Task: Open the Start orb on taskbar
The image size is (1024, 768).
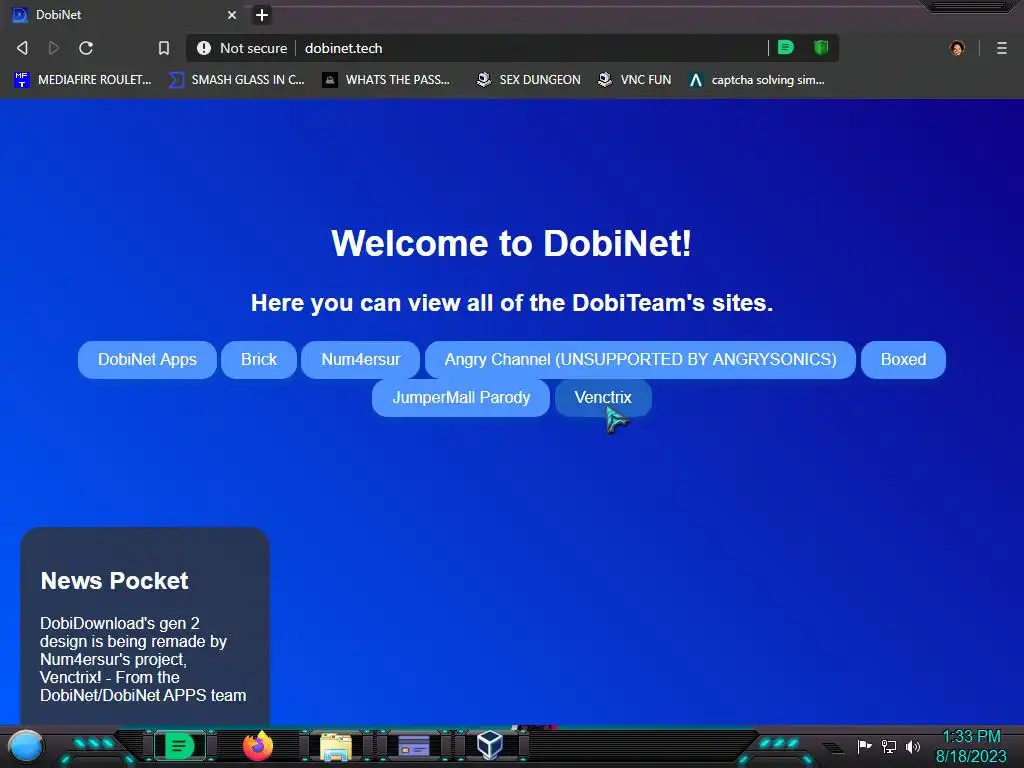Action: pyautogui.click(x=25, y=746)
